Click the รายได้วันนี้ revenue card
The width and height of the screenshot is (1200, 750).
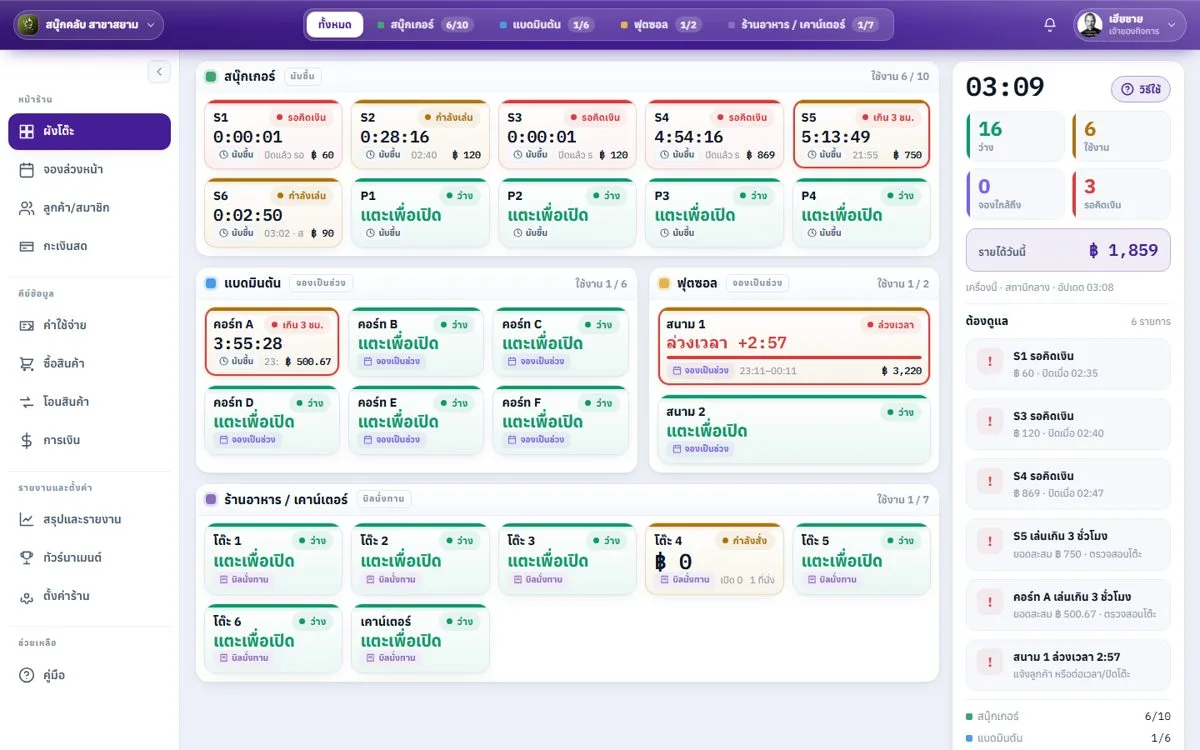[1068, 250]
